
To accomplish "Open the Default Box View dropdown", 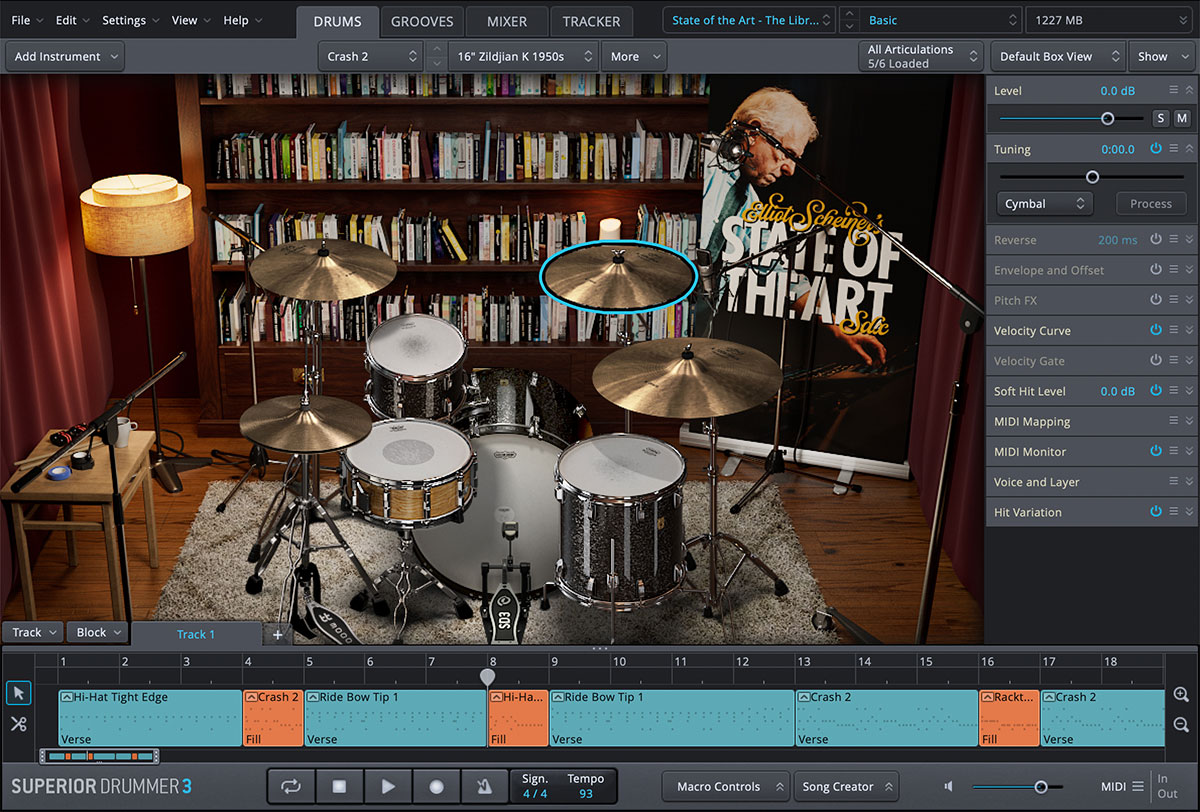I will [1056, 57].
